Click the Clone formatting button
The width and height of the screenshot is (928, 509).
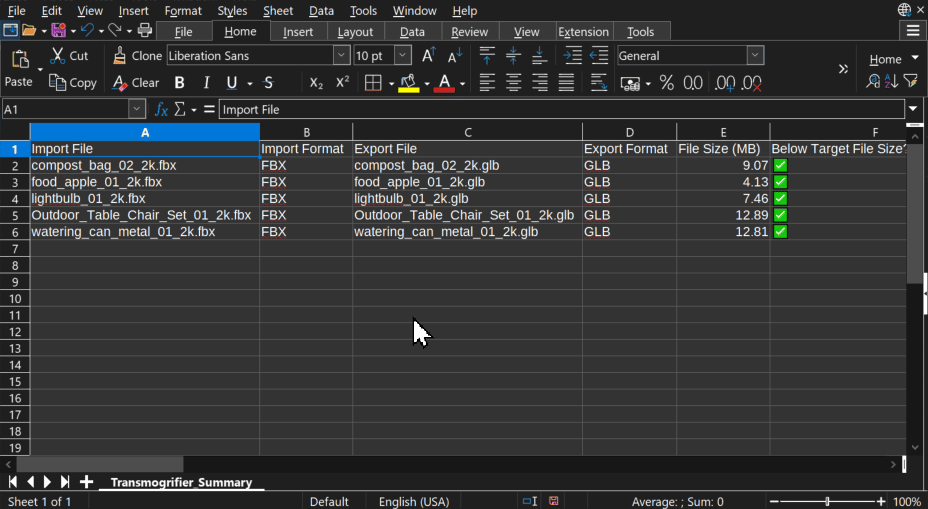click(x=137, y=56)
